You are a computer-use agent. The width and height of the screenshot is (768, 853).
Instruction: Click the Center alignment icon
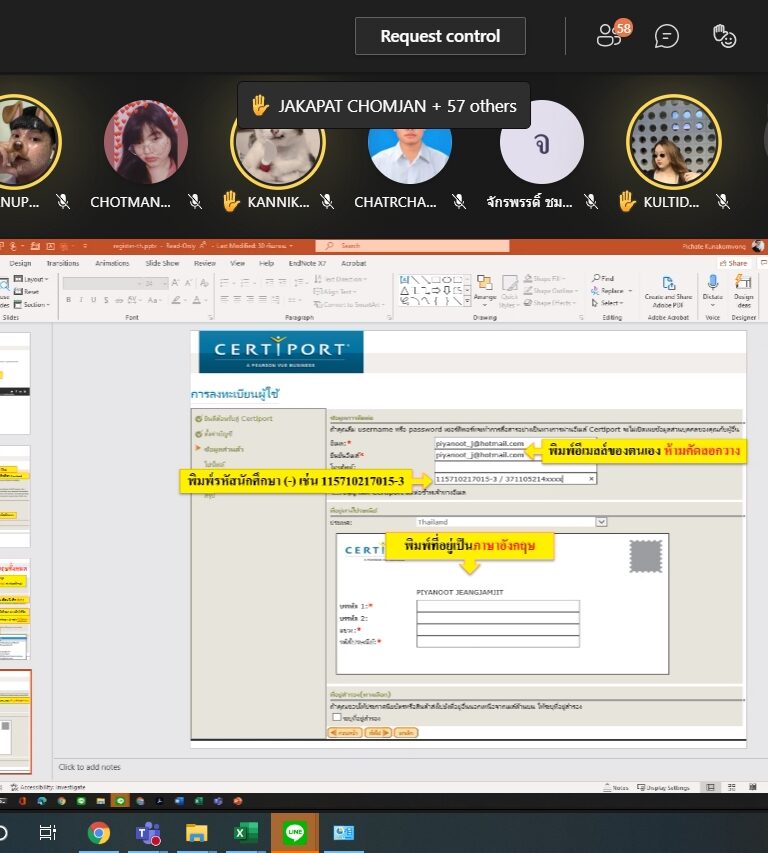pos(237,299)
